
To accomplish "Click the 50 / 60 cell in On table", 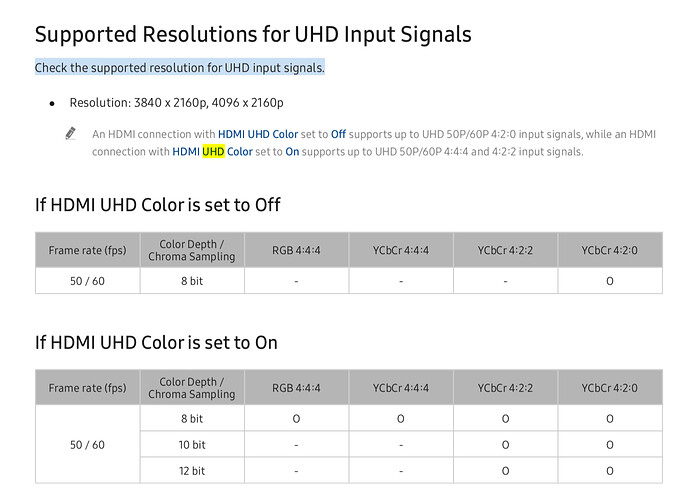I will point(88,445).
